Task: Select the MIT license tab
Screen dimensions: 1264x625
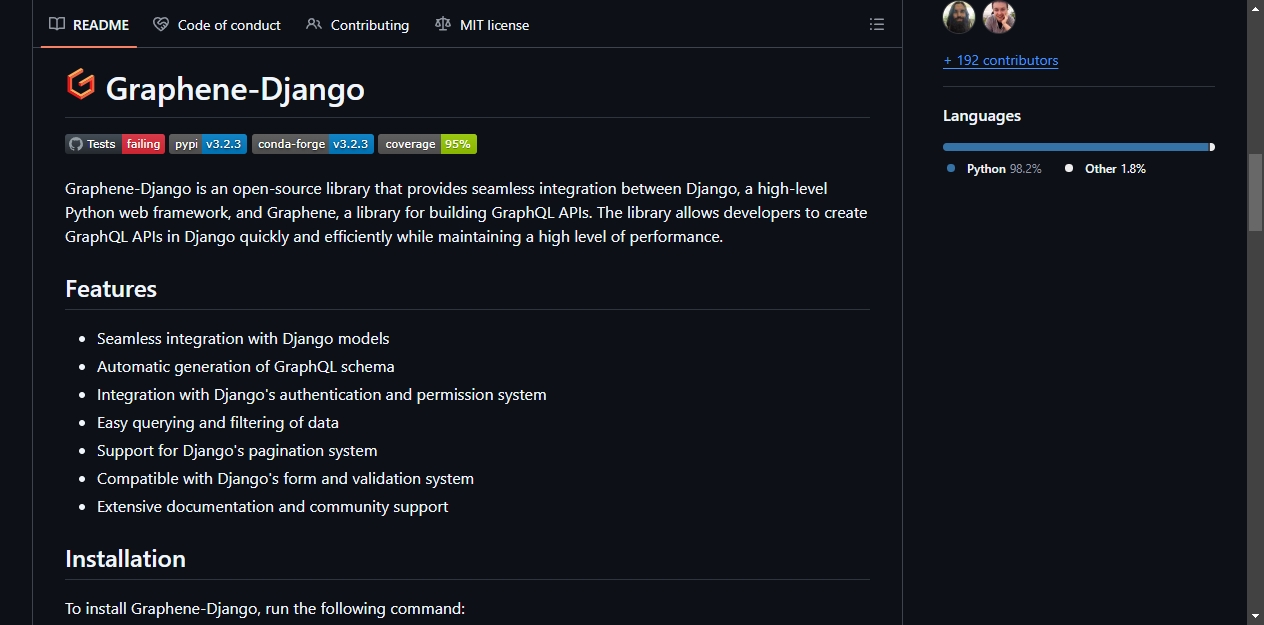Action: (483, 25)
